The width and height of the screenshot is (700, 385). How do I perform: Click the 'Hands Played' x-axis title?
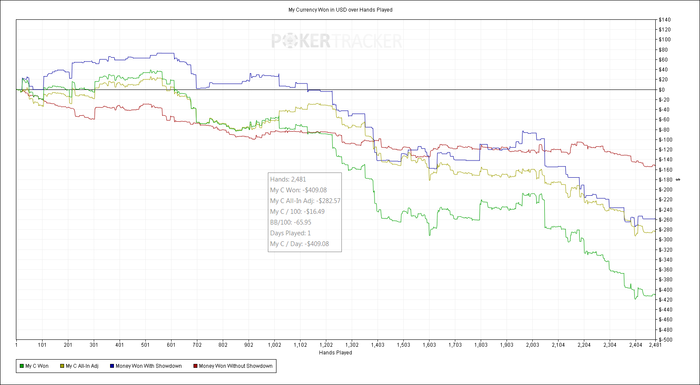click(335, 352)
